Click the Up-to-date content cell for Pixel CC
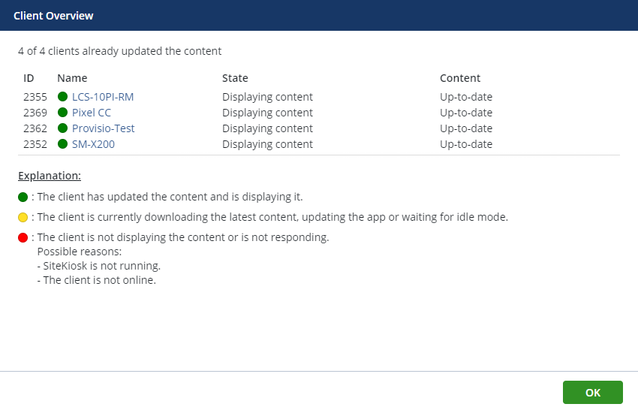The width and height of the screenshot is (638, 413). [x=466, y=113]
